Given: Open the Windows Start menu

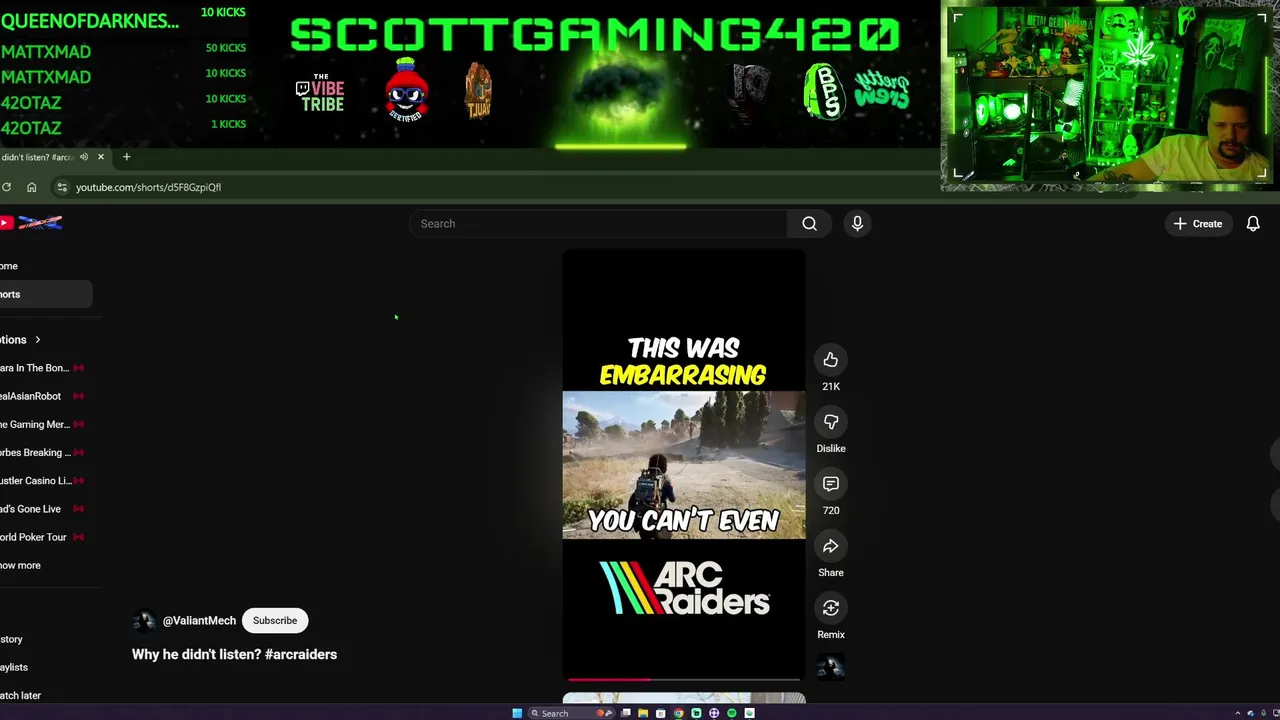Looking at the screenshot, I should point(517,713).
